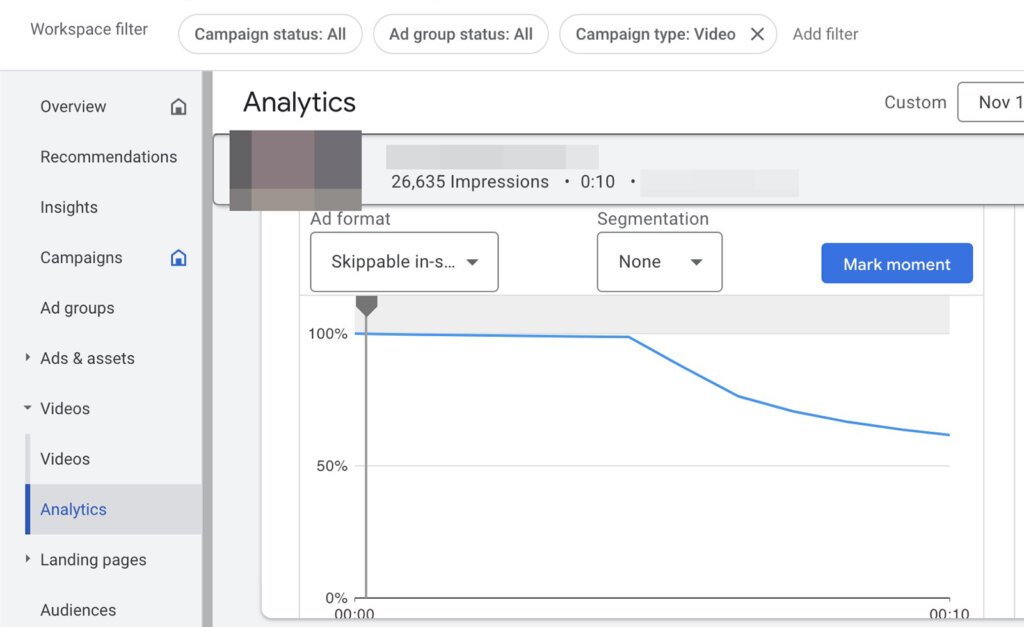Click the home icon beside Campaigns
Viewport: 1024px width, 627px height.
pyautogui.click(x=178, y=257)
